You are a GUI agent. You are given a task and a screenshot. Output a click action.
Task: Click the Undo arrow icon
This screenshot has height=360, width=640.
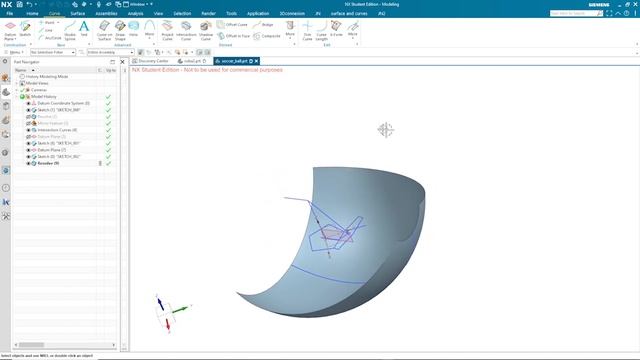point(29,4)
